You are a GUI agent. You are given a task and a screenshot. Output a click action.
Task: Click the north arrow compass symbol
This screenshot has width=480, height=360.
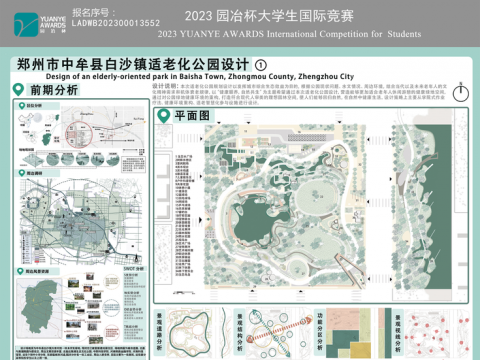tap(461, 92)
